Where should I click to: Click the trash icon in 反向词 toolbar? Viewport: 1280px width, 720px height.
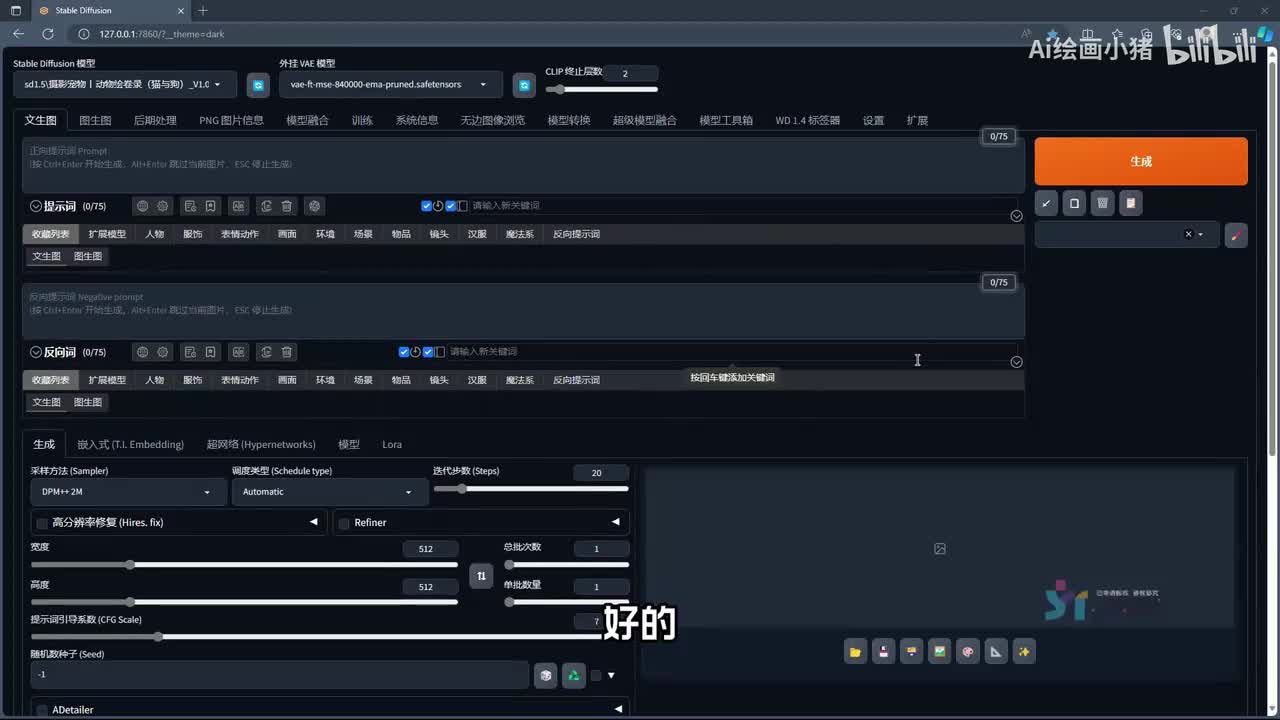point(287,352)
